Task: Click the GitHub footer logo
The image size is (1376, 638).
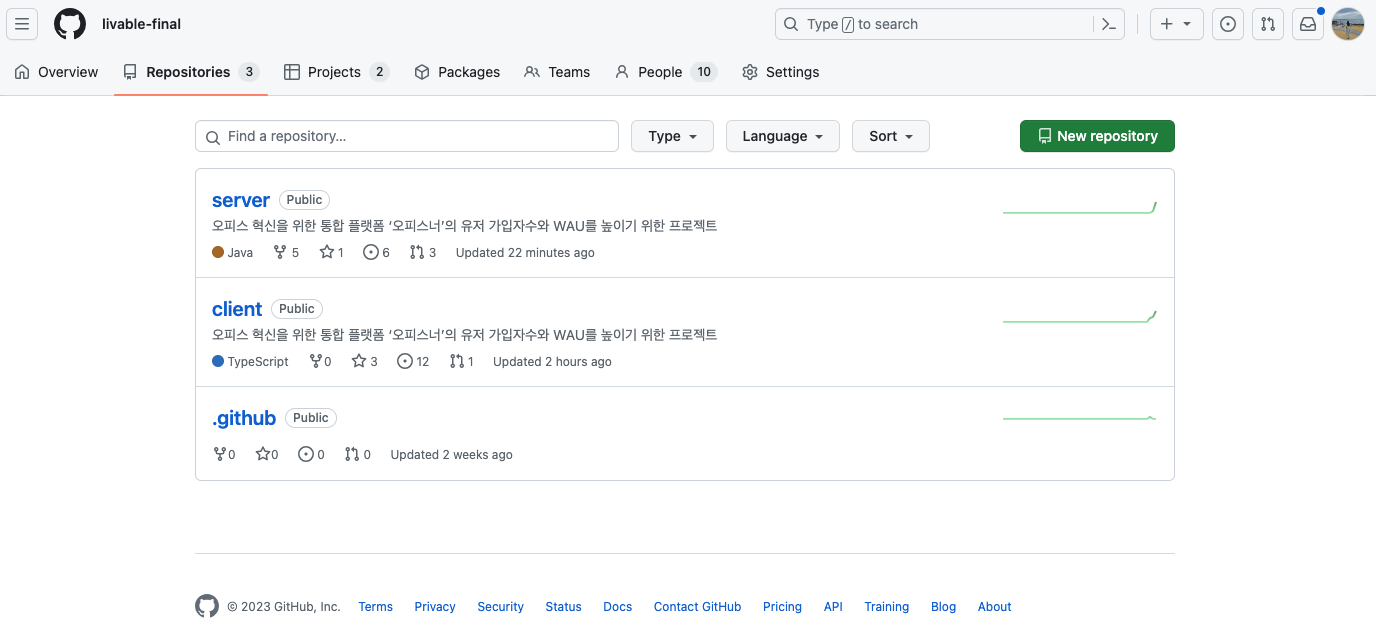Action: pyautogui.click(x=207, y=607)
